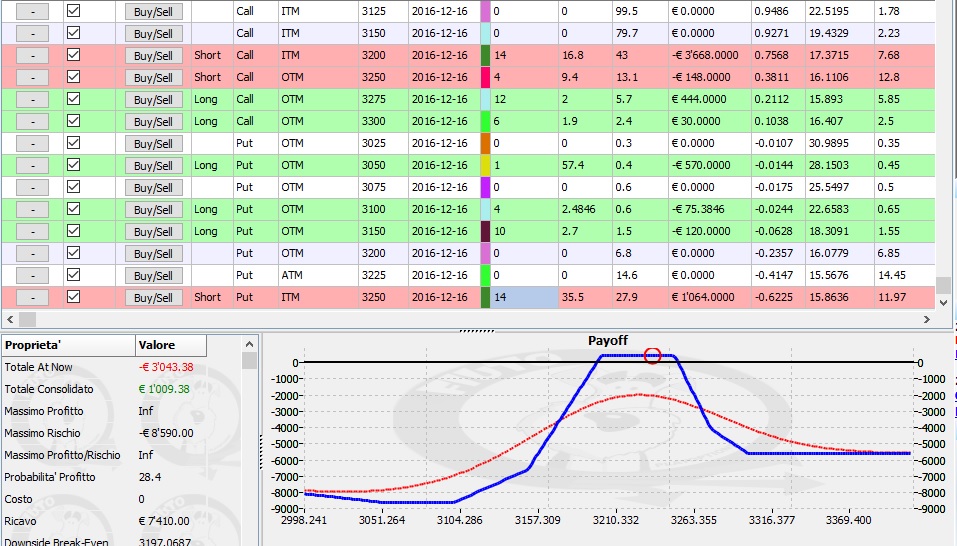This screenshot has height=546, width=957.
Task: Click minus button on Call 3275 row
Action: (x=32, y=99)
